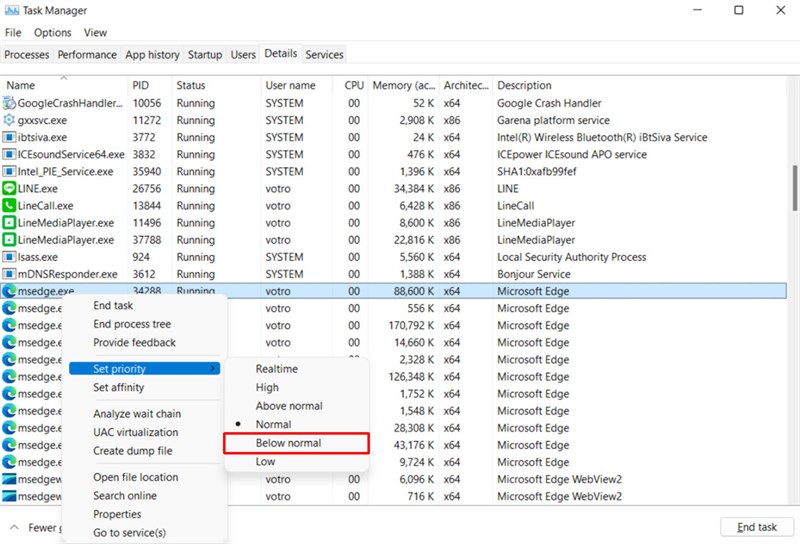This screenshot has width=800, height=544.
Task: Click the Garena platform service description
Action: pos(553,120)
